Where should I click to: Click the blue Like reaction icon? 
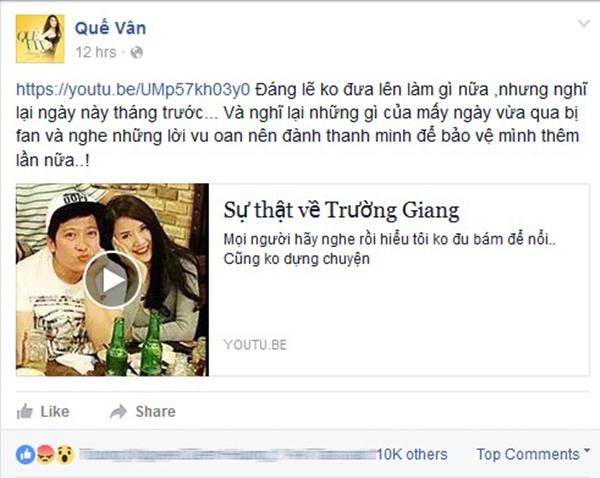[25, 454]
